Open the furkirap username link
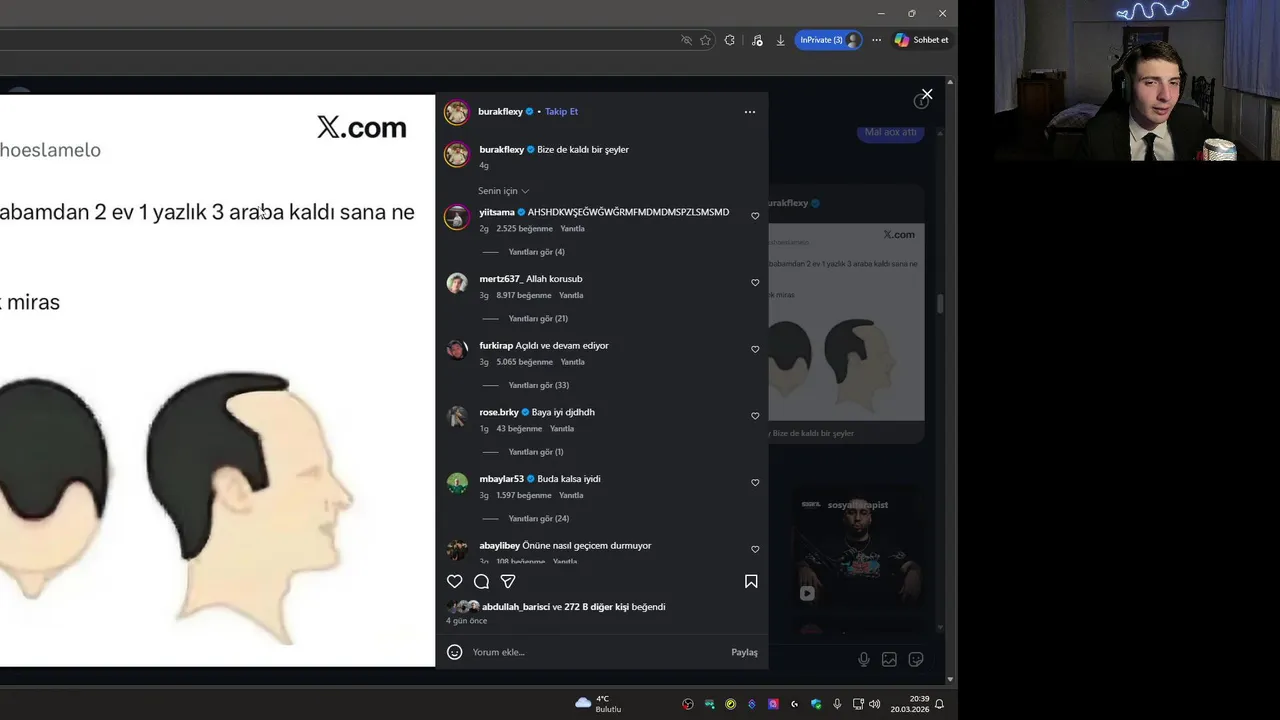Screen dimensions: 1280x720 pyautogui.click(x=496, y=346)
